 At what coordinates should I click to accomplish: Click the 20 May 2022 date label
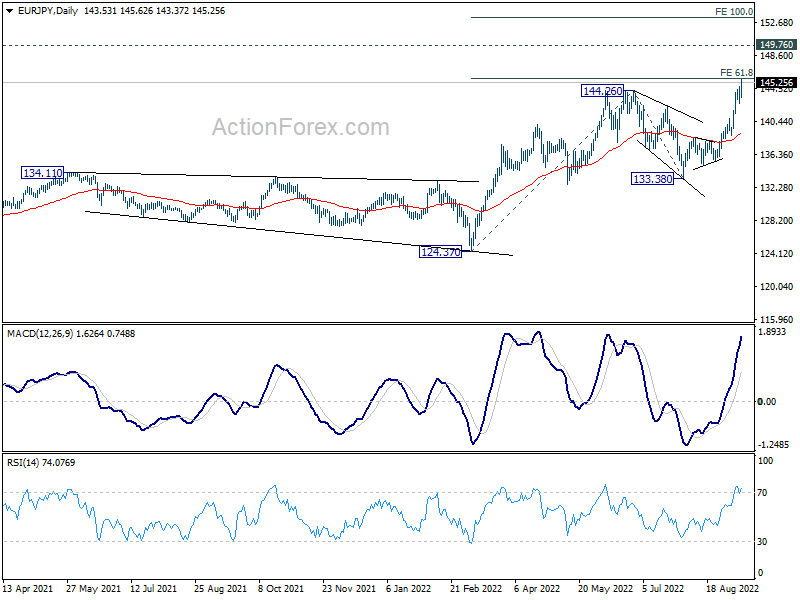click(x=605, y=589)
